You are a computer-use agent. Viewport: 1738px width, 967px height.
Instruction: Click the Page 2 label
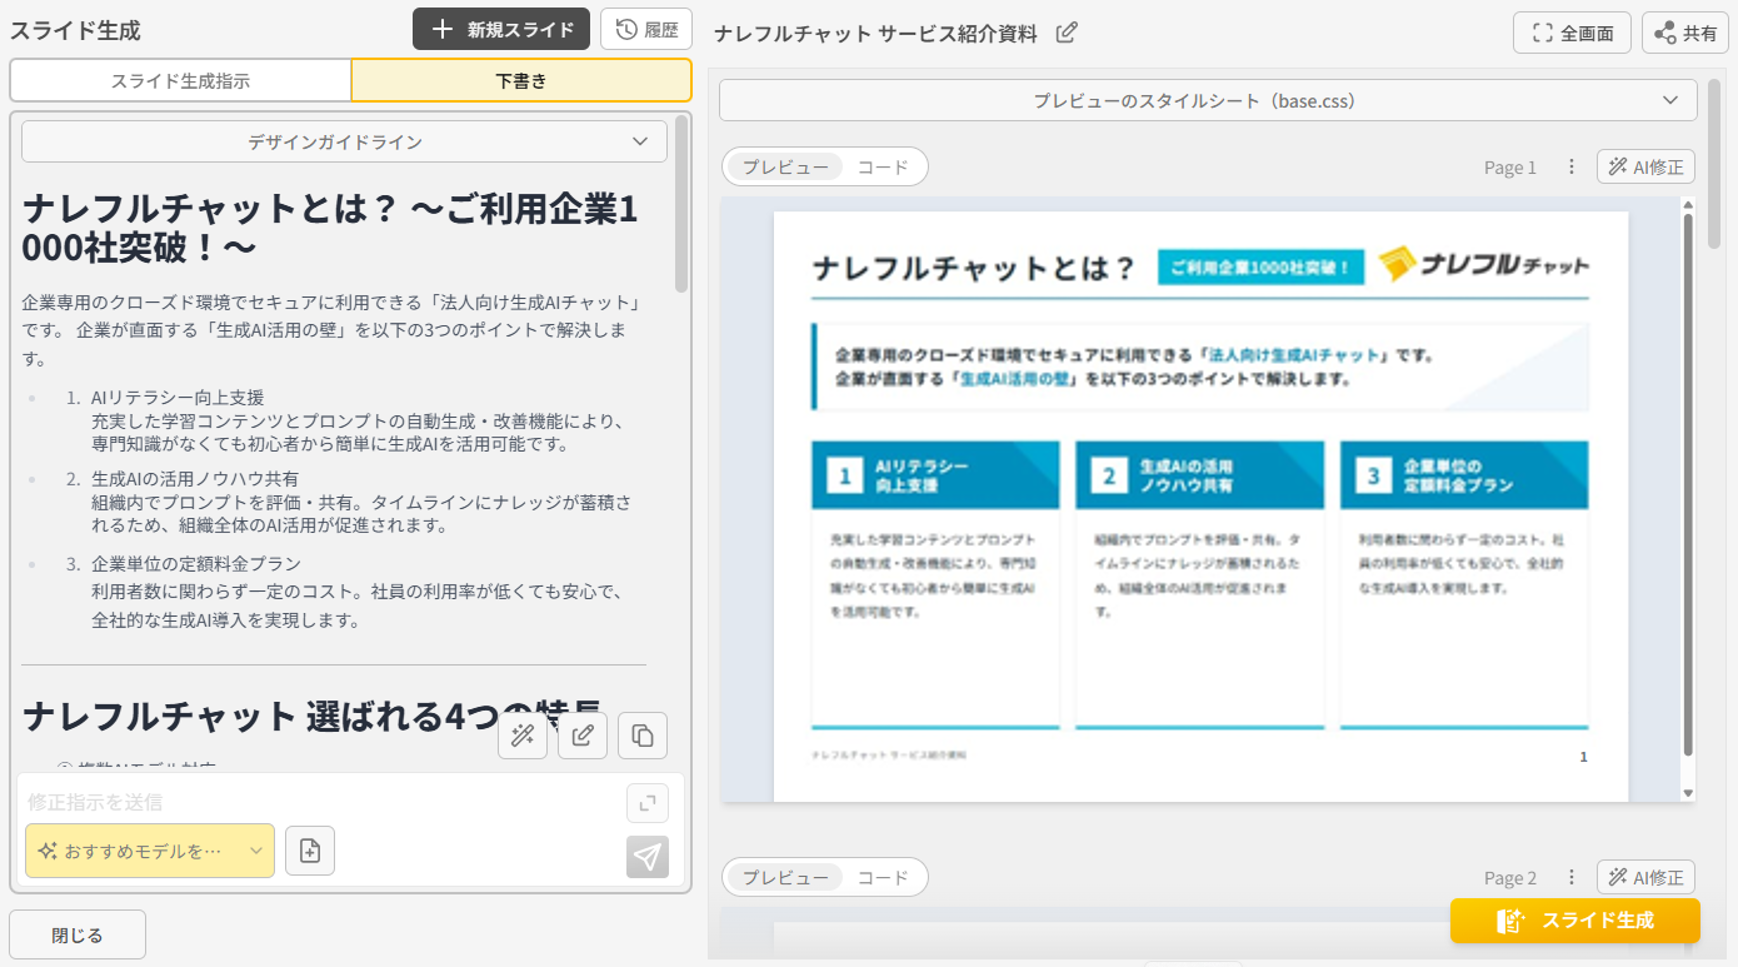click(x=1510, y=878)
